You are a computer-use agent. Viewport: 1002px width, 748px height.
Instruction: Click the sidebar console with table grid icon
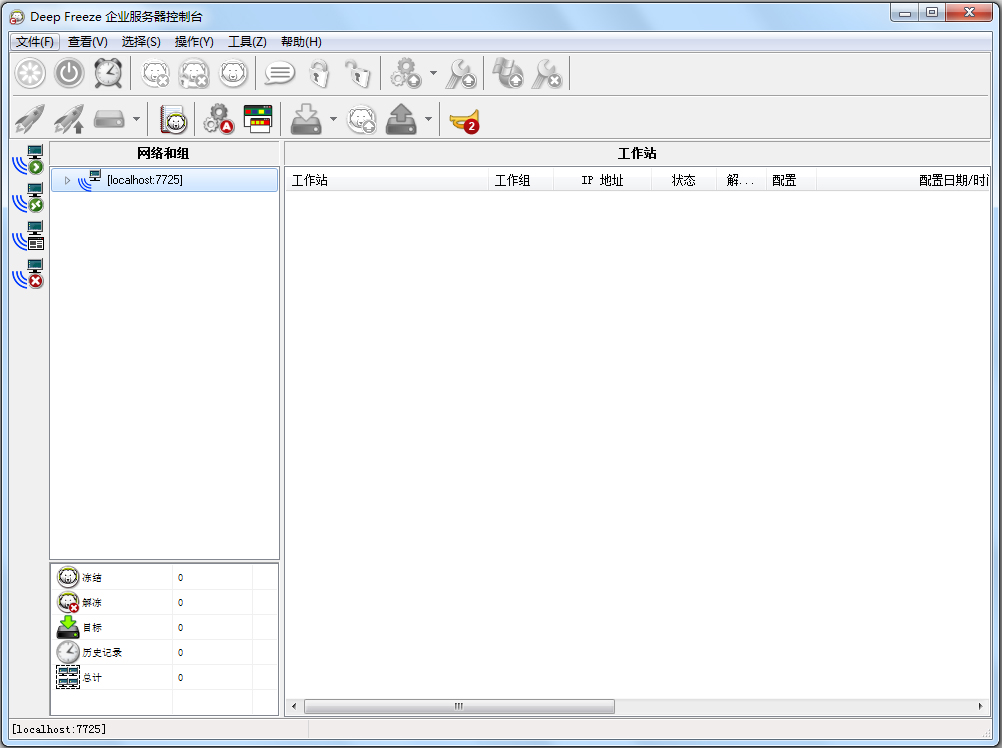(28, 236)
